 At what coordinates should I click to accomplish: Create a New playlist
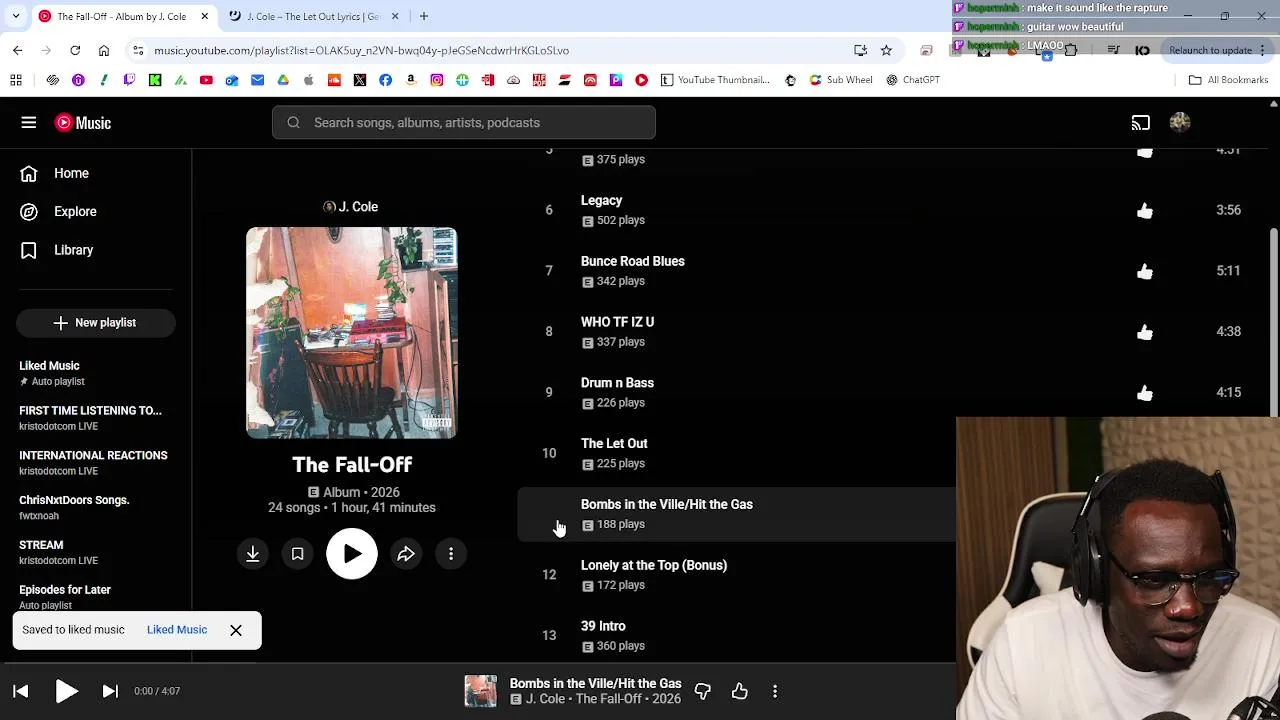pos(96,322)
